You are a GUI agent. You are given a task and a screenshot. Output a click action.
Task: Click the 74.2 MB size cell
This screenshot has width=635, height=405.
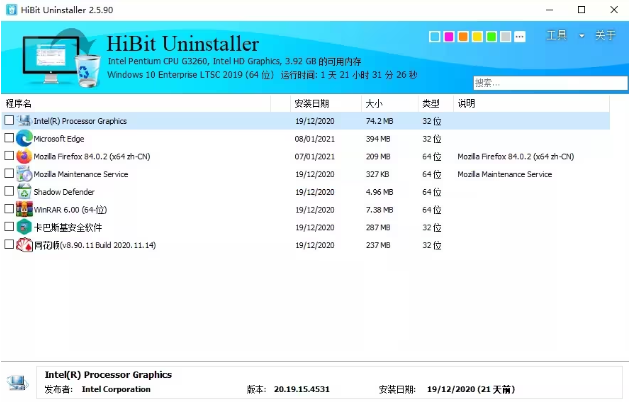click(x=379, y=121)
